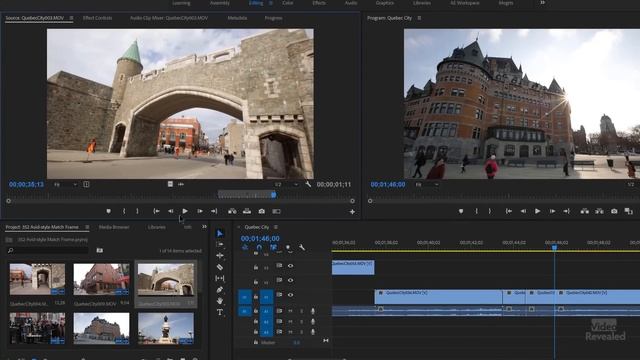Select the Hand tool
The image size is (640, 360).
coord(220,301)
